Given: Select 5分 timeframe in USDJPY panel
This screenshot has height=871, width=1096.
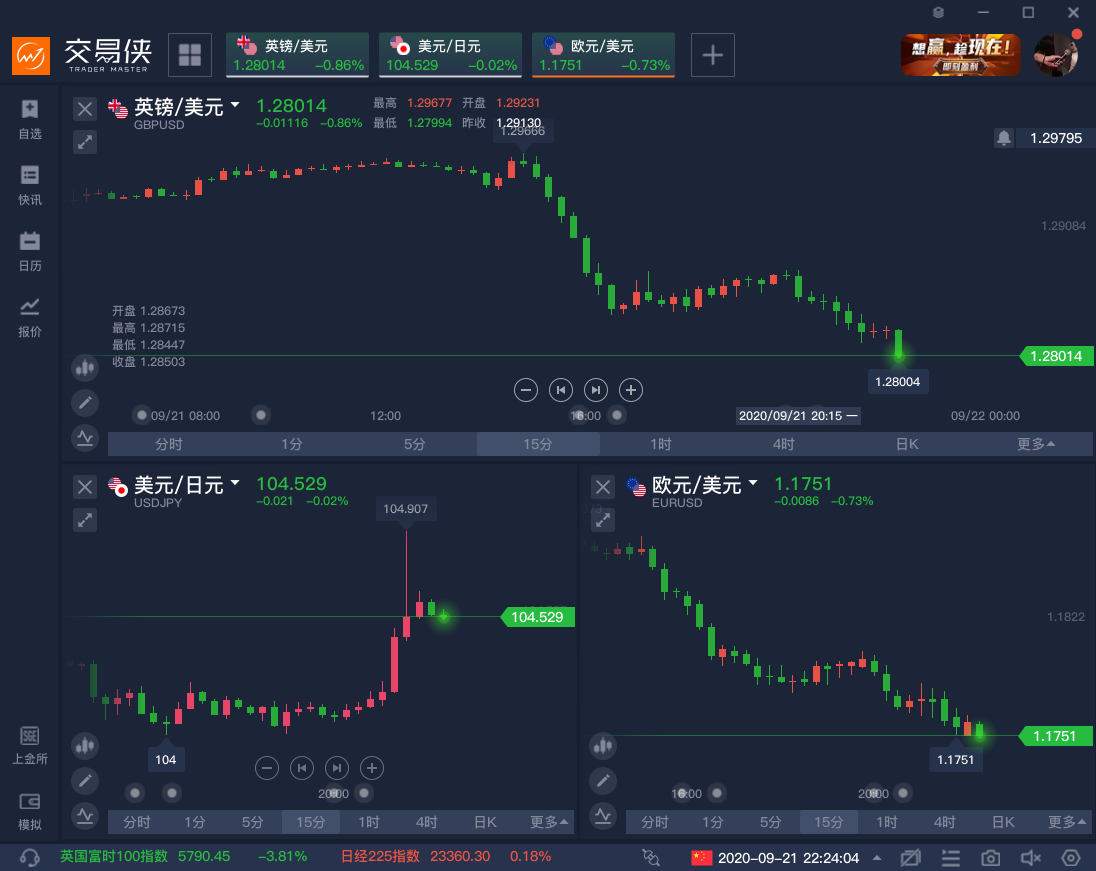Looking at the screenshot, I should (x=253, y=822).
